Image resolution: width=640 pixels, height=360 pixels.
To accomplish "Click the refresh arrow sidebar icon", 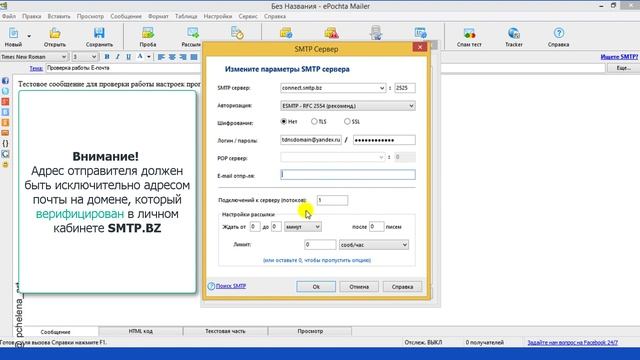I will (5, 154).
